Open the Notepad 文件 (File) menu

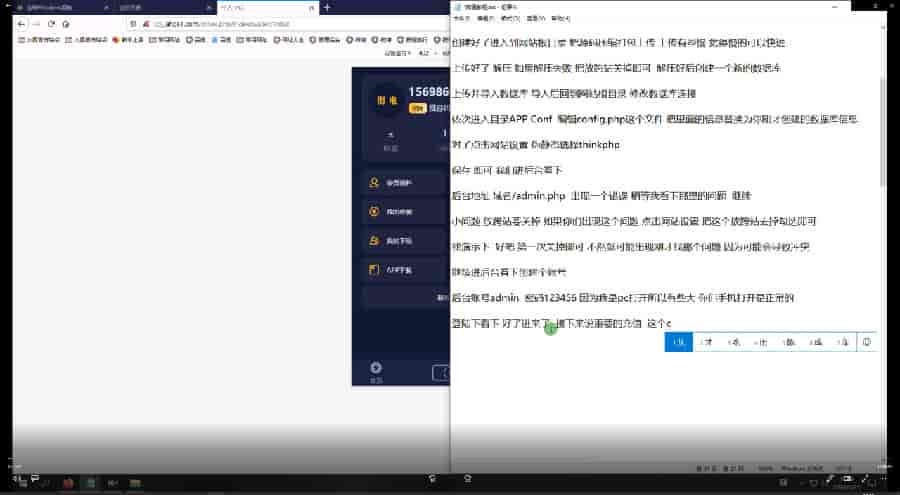(461, 18)
